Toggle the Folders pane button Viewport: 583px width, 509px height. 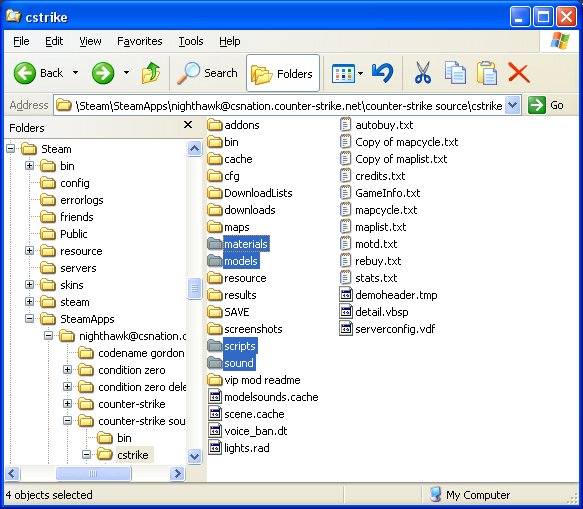(x=283, y=73)
